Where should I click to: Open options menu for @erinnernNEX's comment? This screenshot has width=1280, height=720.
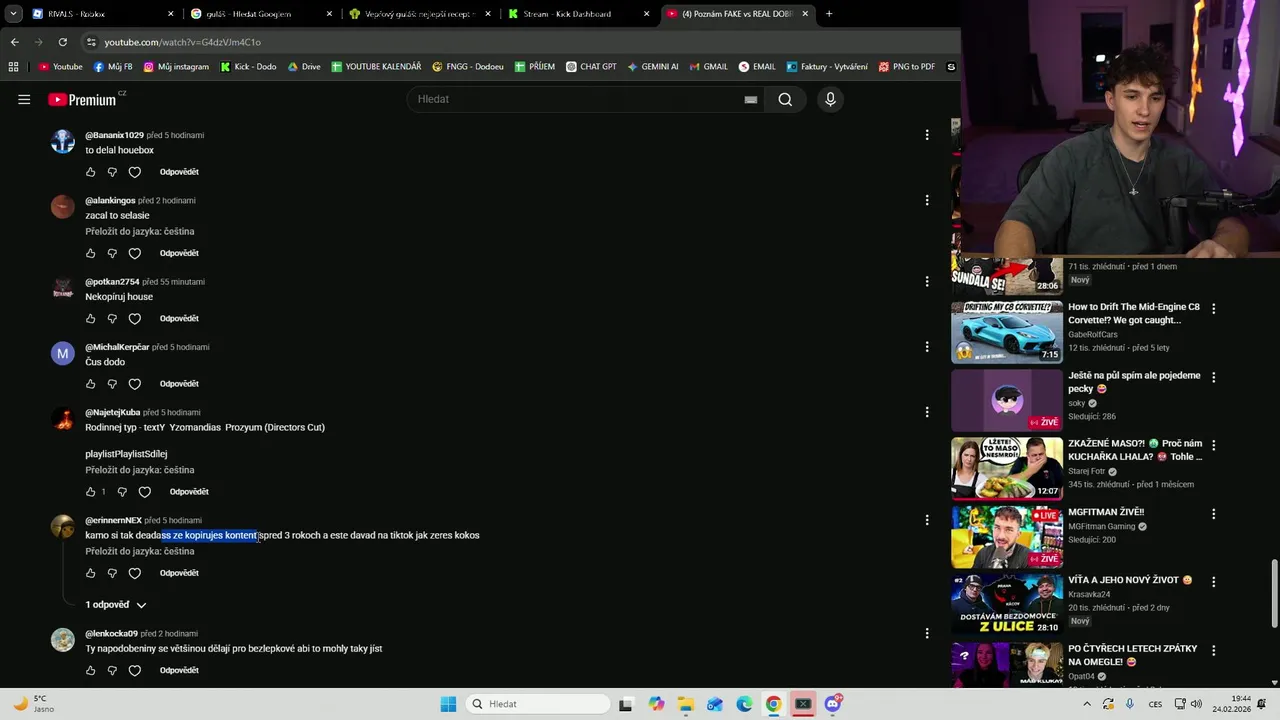click(927, 520)
